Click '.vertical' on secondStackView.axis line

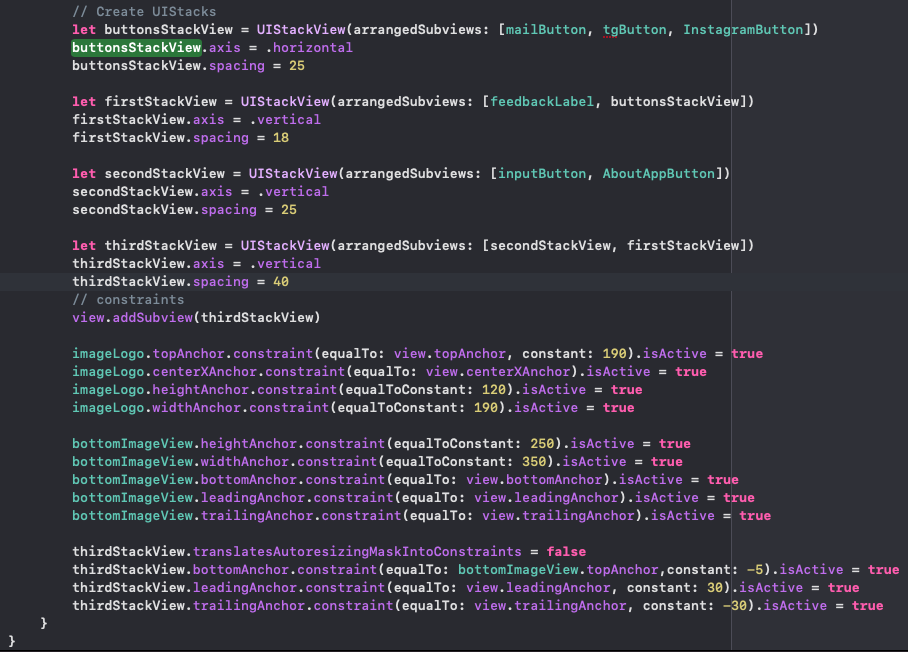293,191
